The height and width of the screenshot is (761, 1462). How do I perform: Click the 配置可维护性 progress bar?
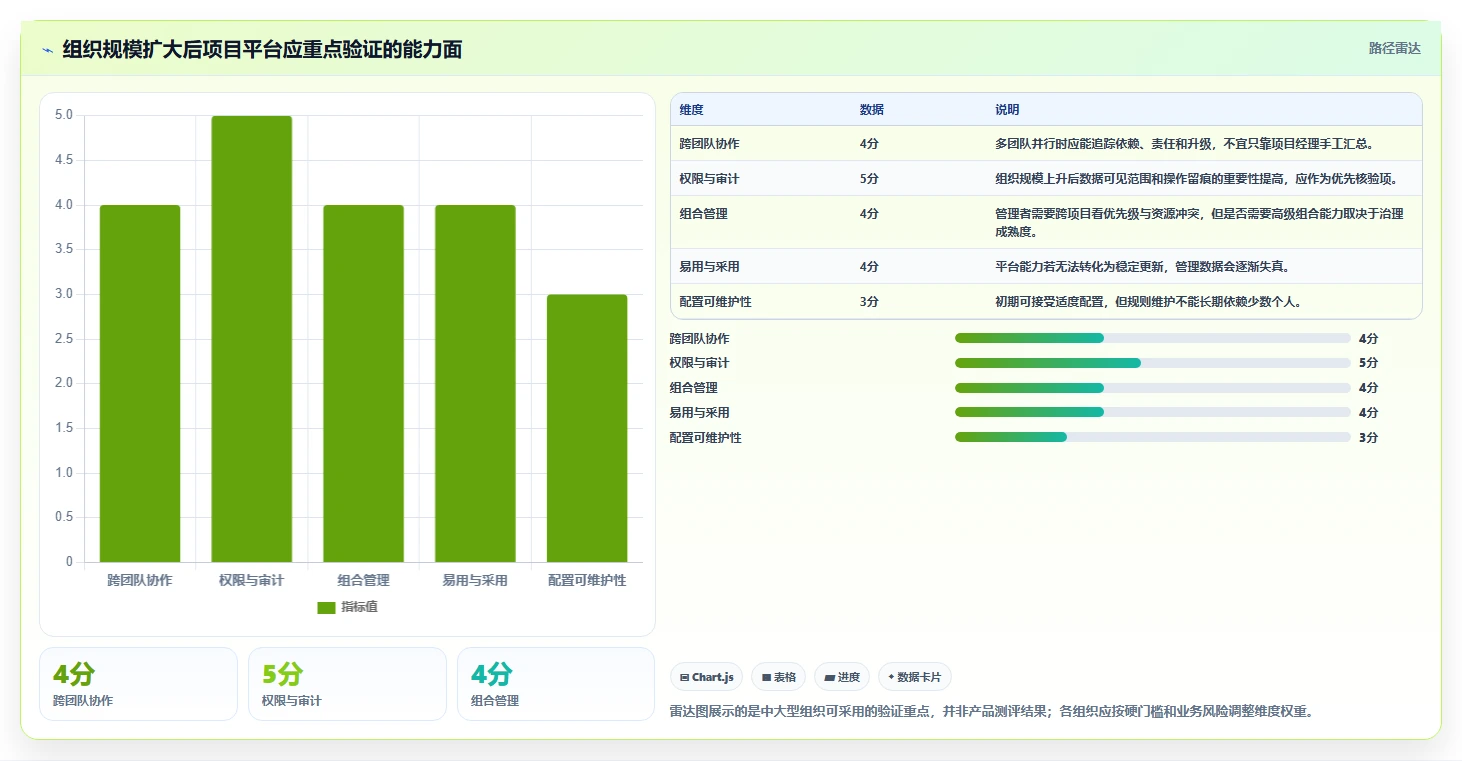pyautogui.click(x=1153, y=437)
